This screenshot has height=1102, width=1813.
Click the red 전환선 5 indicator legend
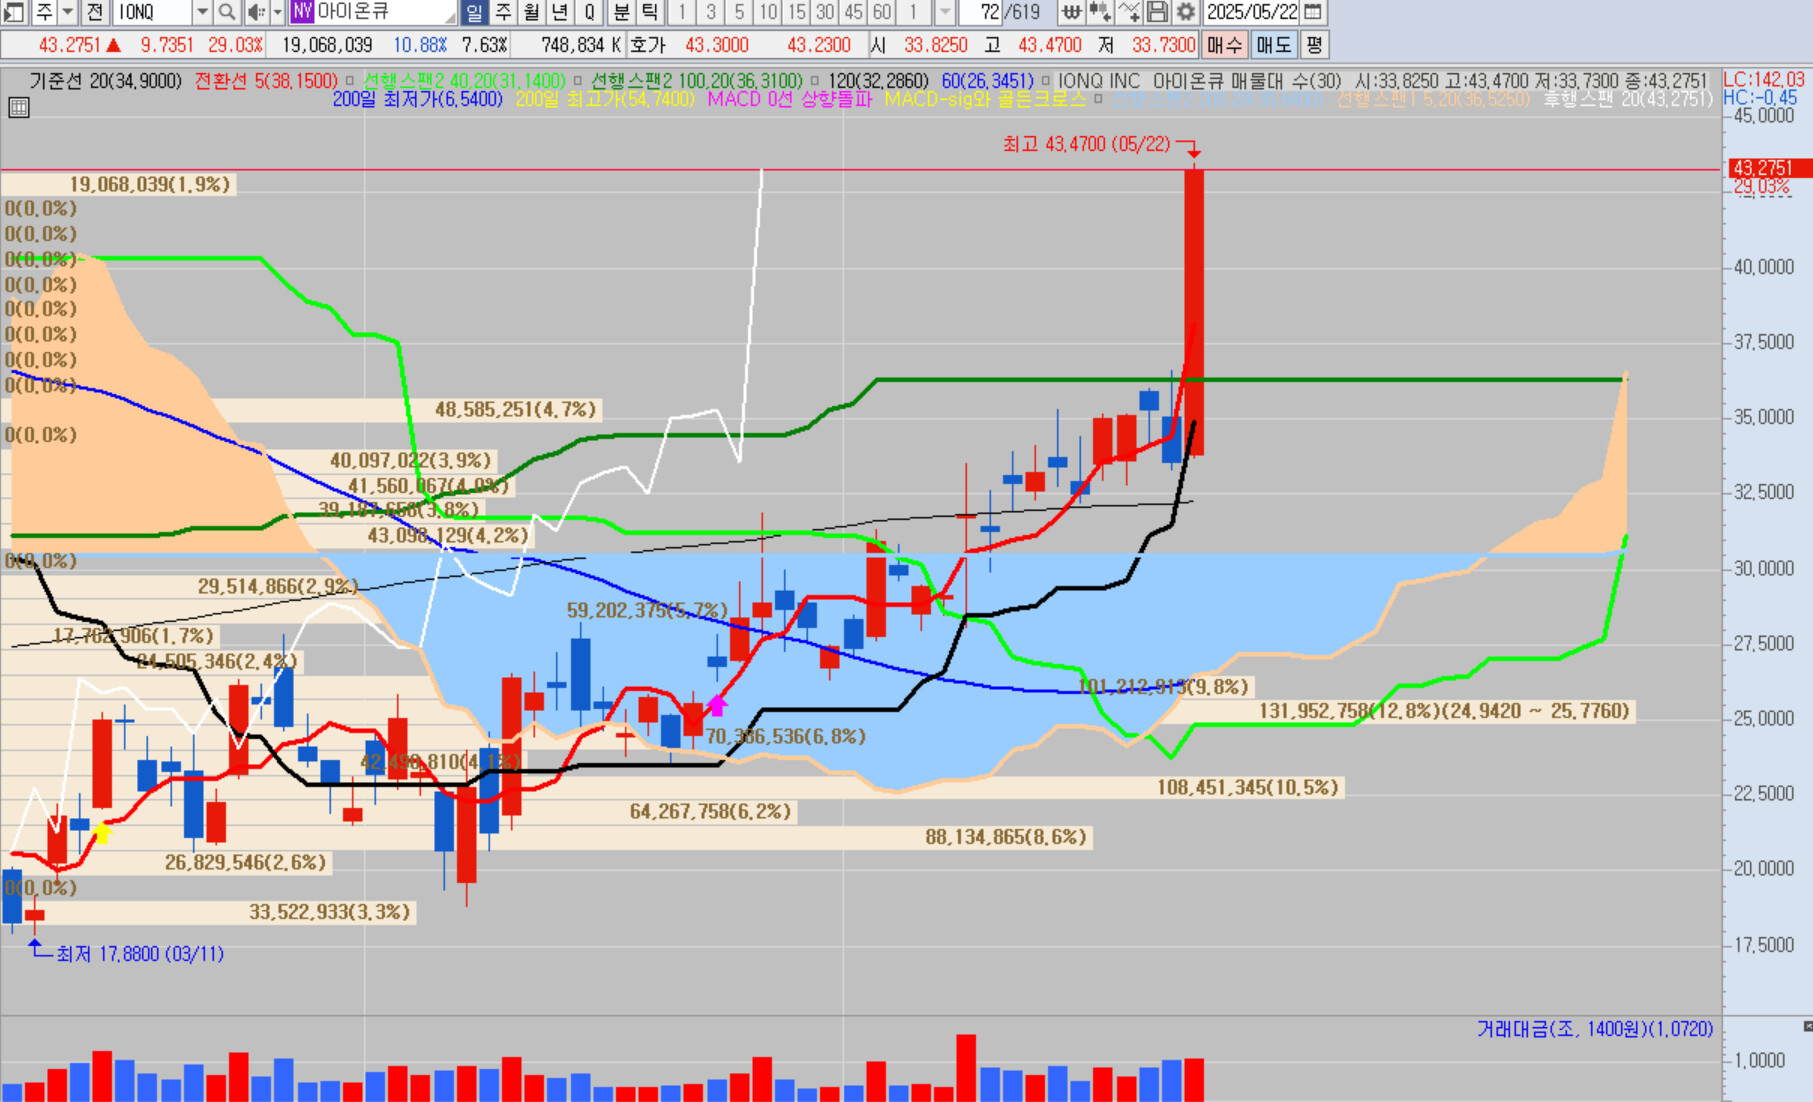266,81
